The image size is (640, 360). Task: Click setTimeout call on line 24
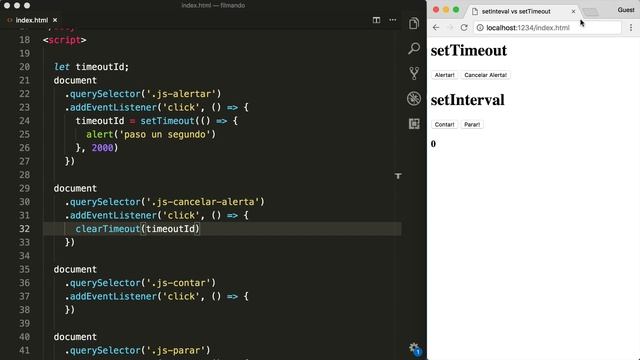click(167, 121)
